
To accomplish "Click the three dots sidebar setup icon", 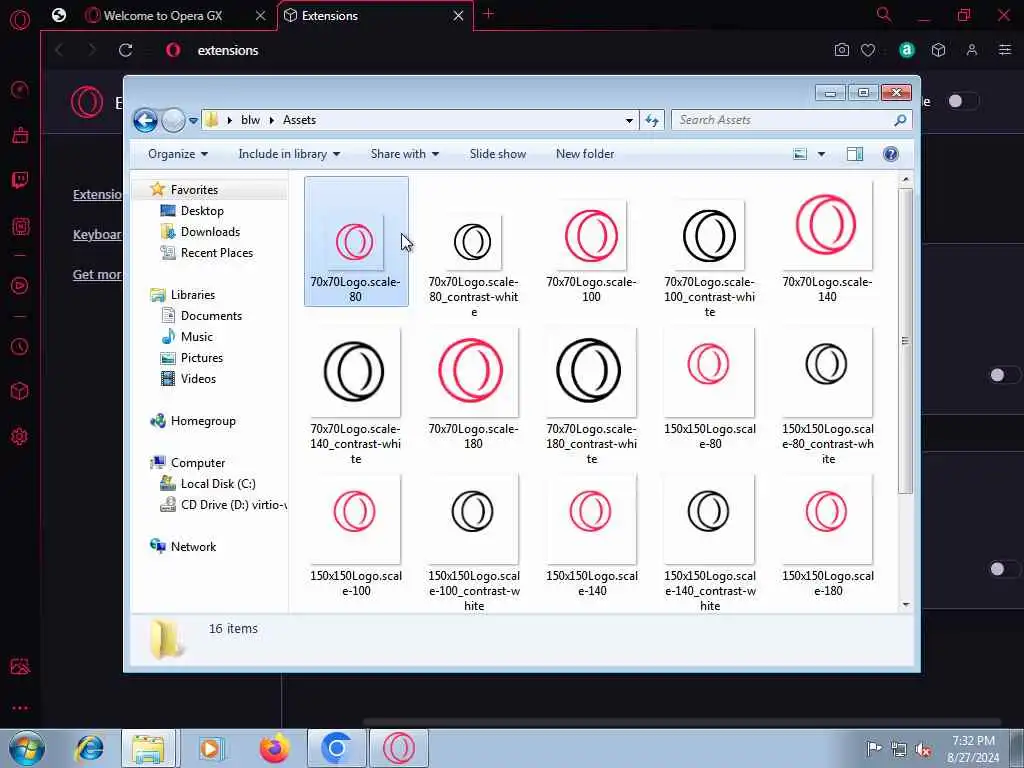I will (20, 708).
